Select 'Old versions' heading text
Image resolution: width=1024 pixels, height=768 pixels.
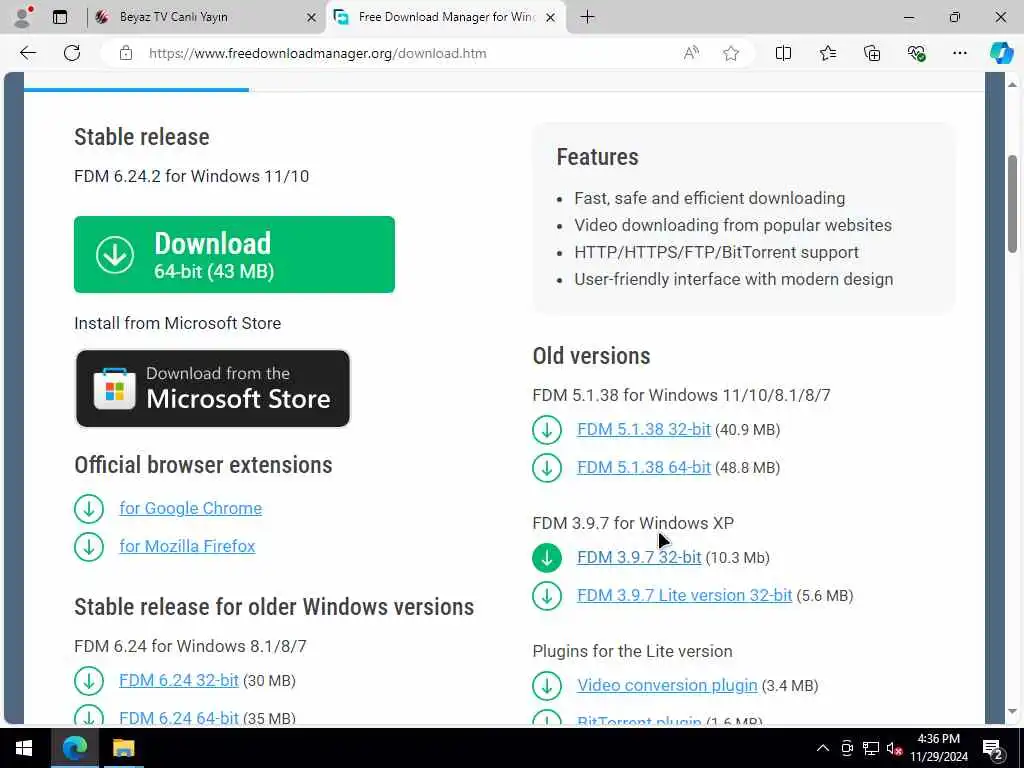tap(592, 356)
